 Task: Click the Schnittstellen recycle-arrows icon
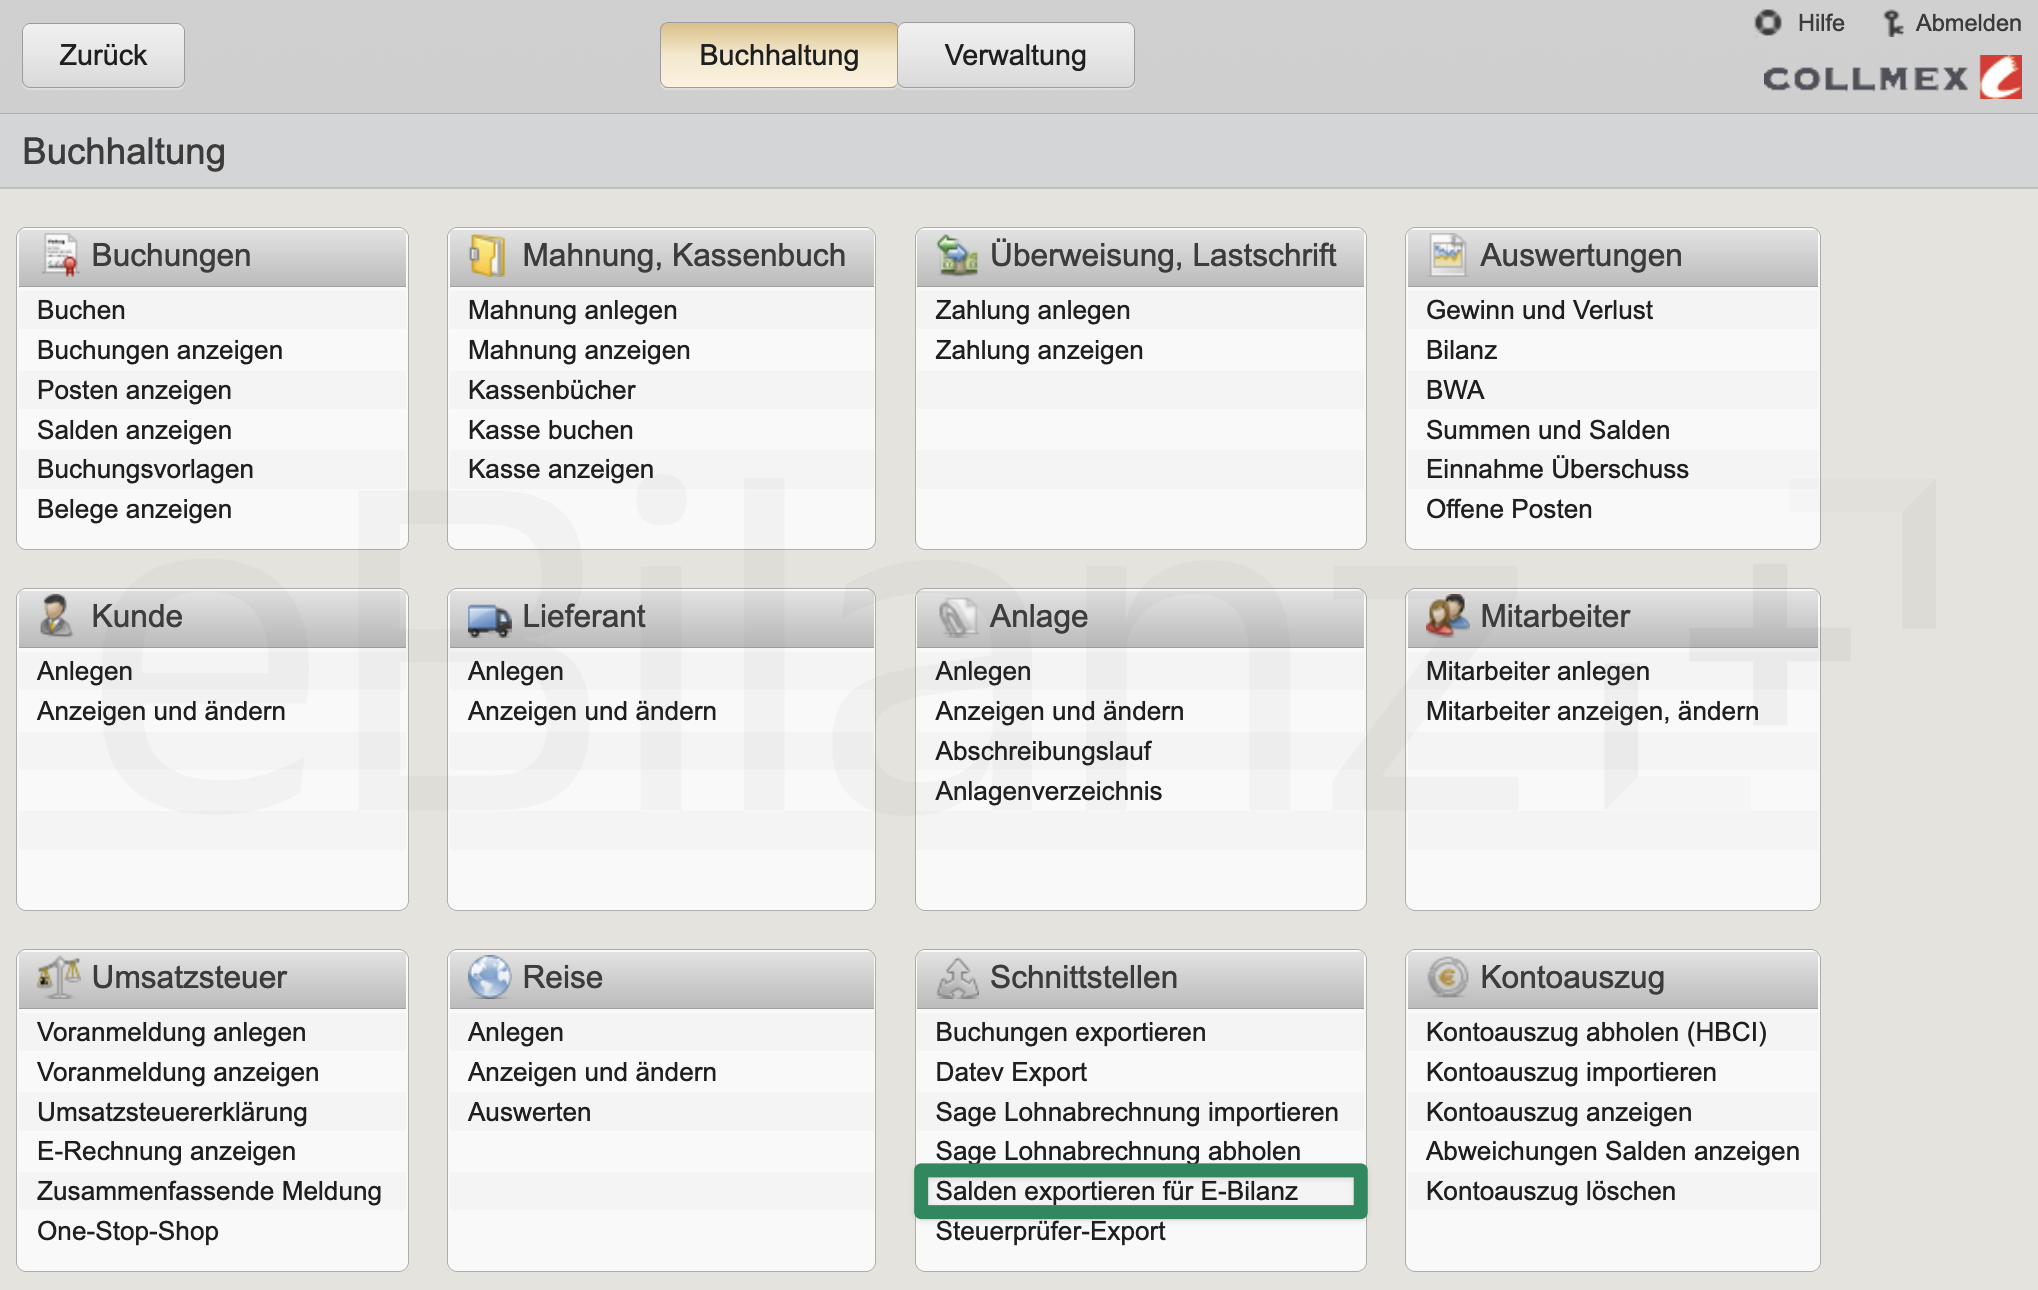coord(958,978)
